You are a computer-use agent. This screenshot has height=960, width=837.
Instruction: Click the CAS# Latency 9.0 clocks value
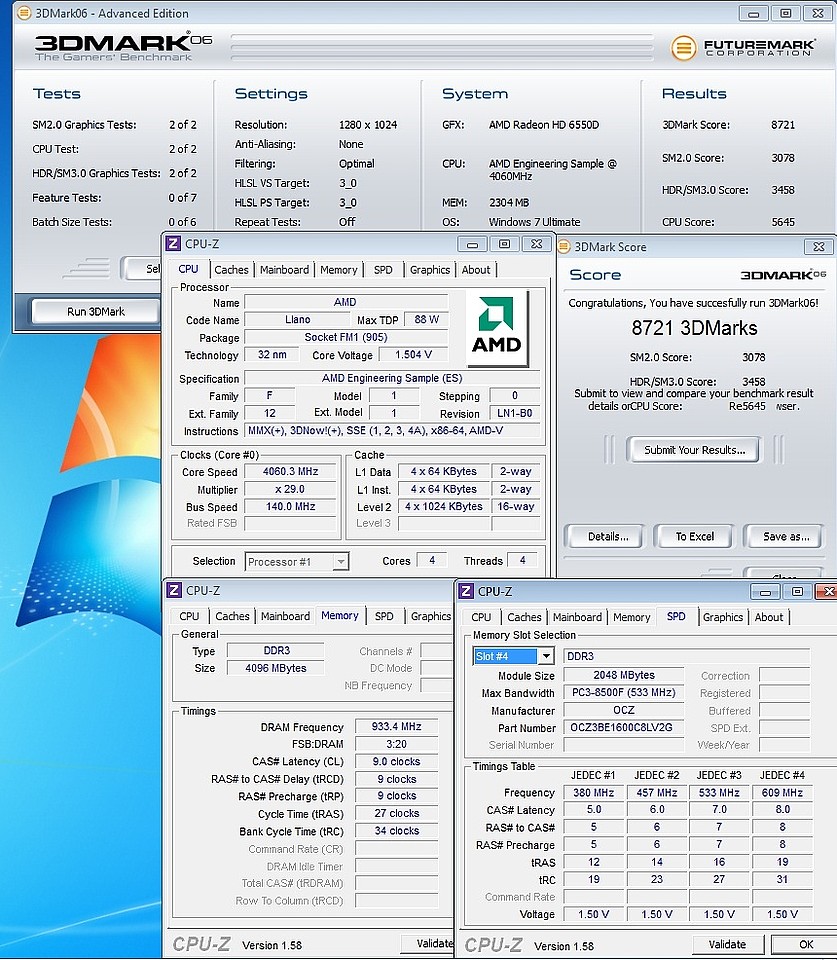(396, 762)
